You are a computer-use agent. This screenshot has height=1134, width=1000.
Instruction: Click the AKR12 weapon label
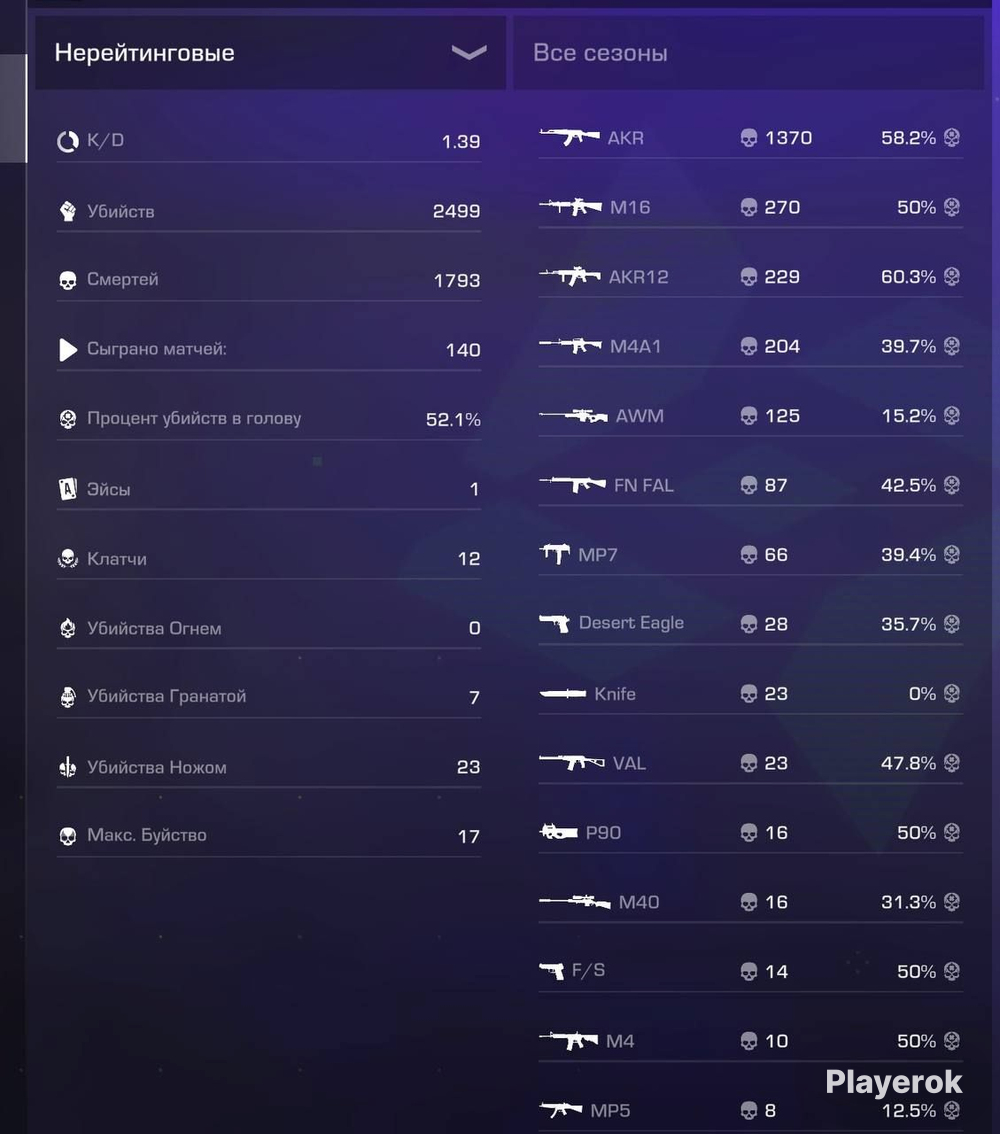coord(638,277)
